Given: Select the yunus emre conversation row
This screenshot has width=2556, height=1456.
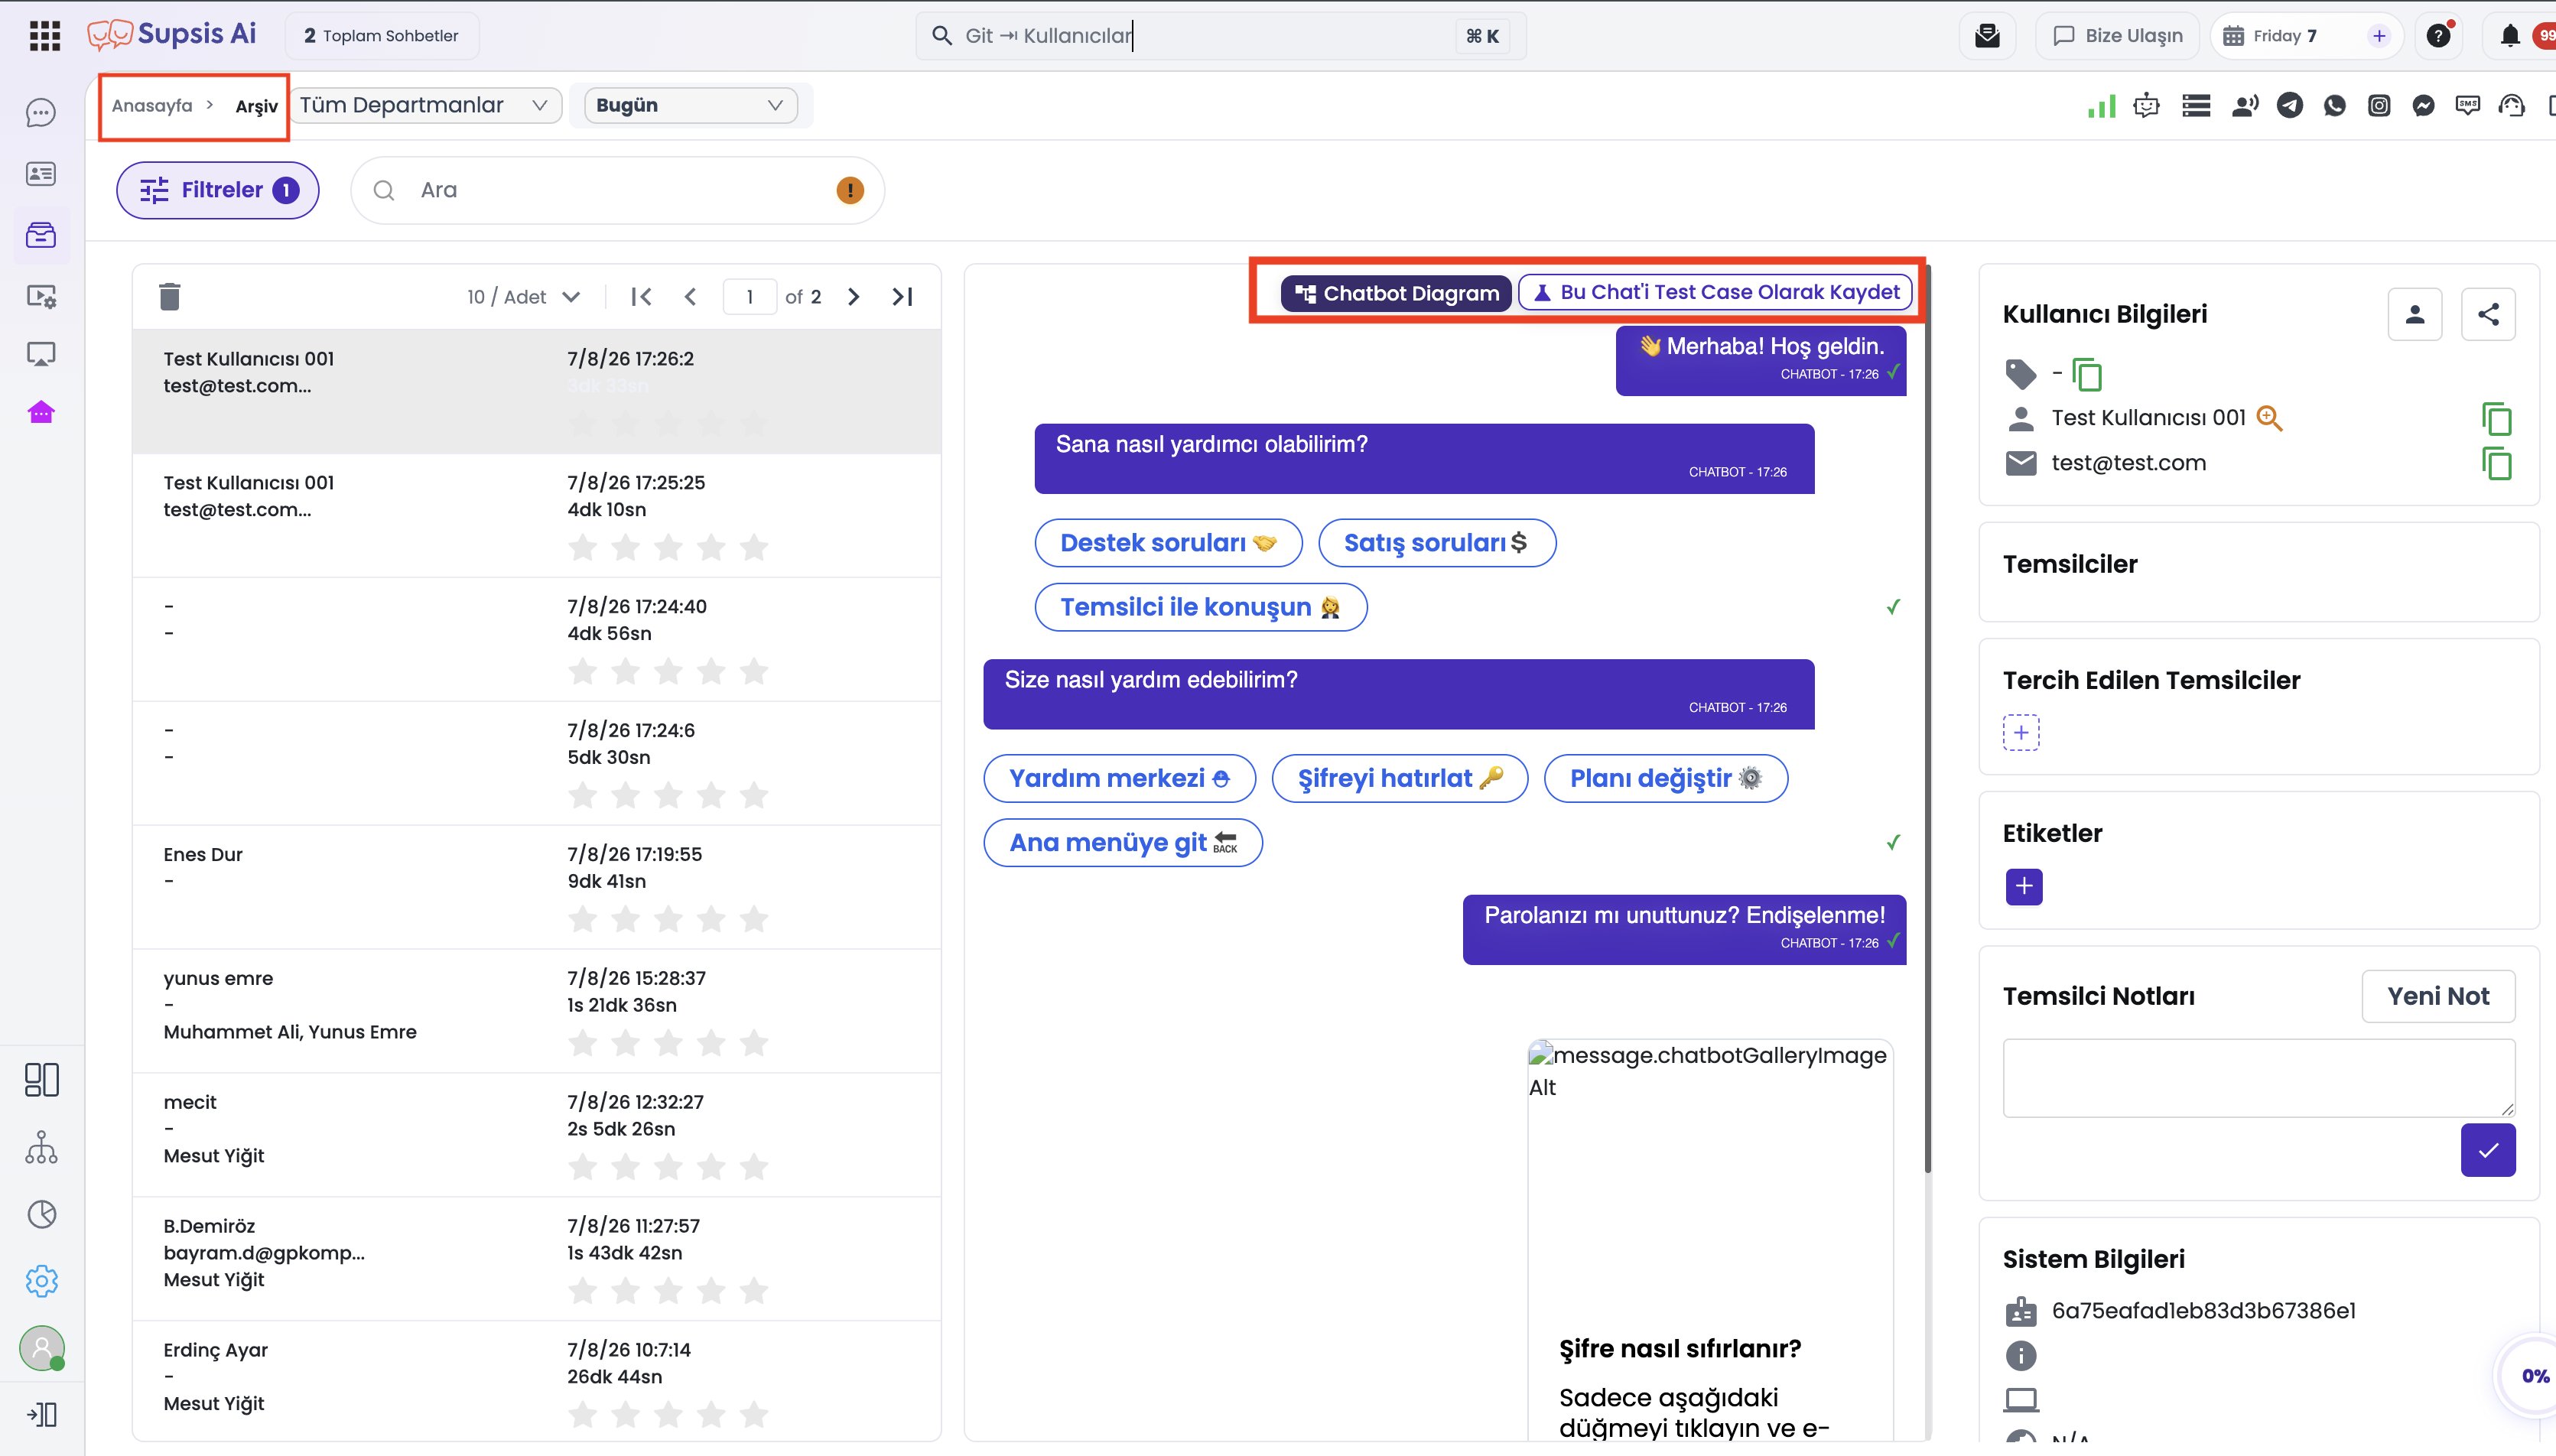Looking at the screenshot, I should click(537, 1011).
